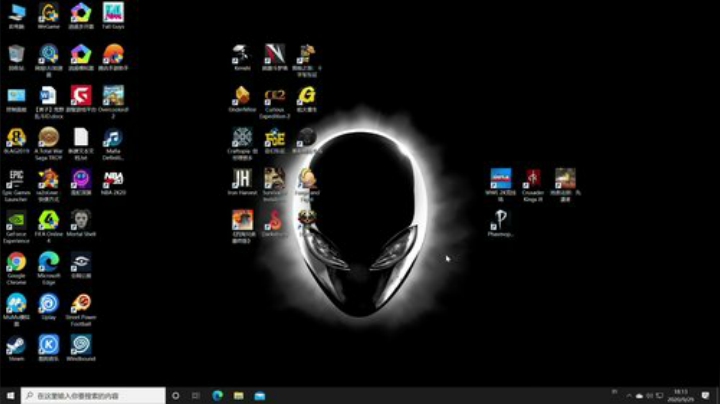Open File Explorer from taskbar
The image size is (720, 404).
click(x=239, y=396)
